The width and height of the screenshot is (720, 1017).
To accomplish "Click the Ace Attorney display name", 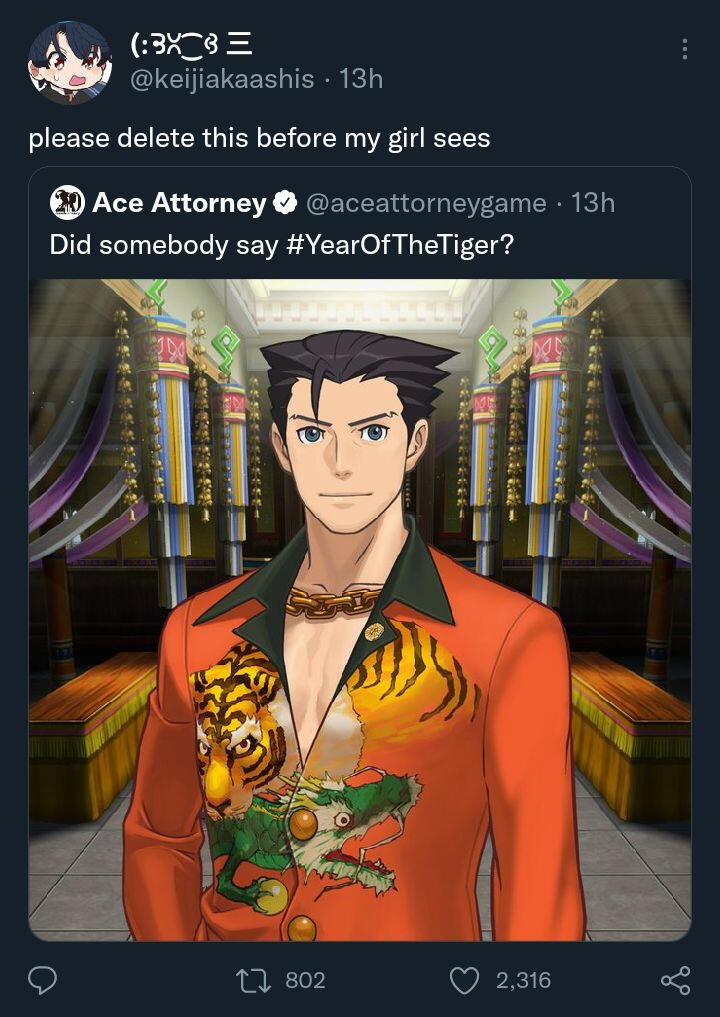I will pyautogui.click(x=179, y=203).
